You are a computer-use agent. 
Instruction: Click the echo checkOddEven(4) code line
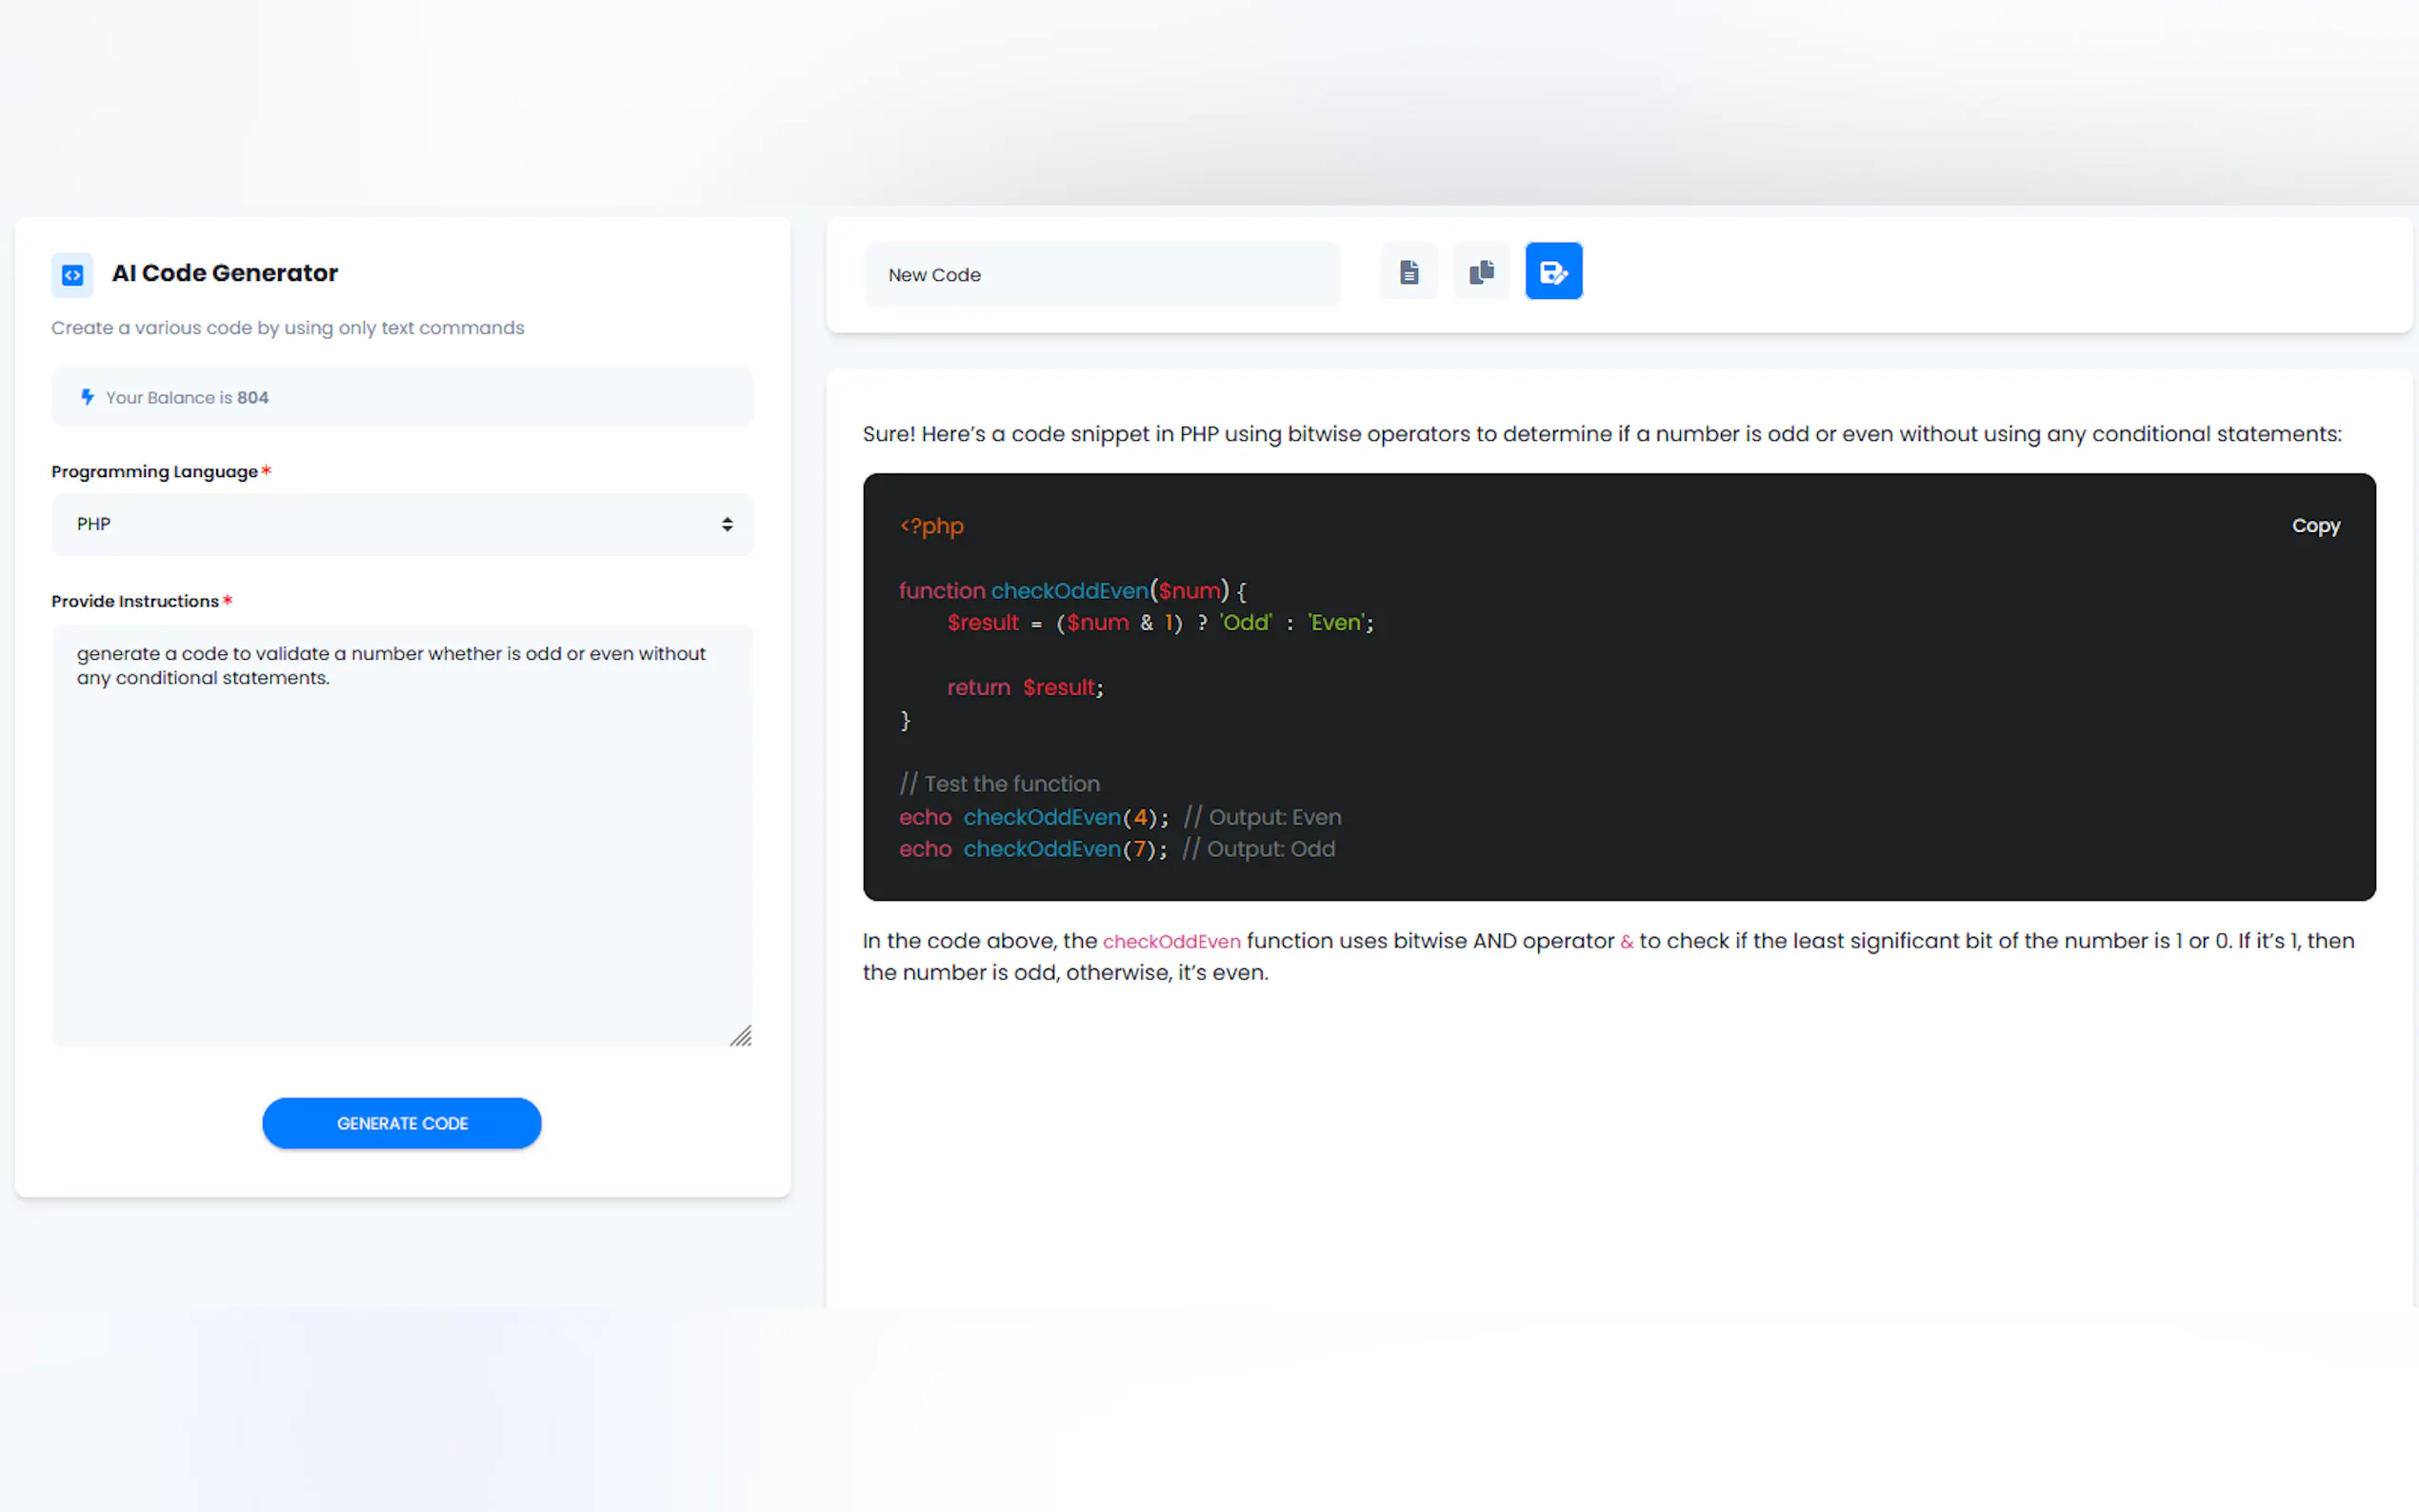click(x=1032, y=817)
